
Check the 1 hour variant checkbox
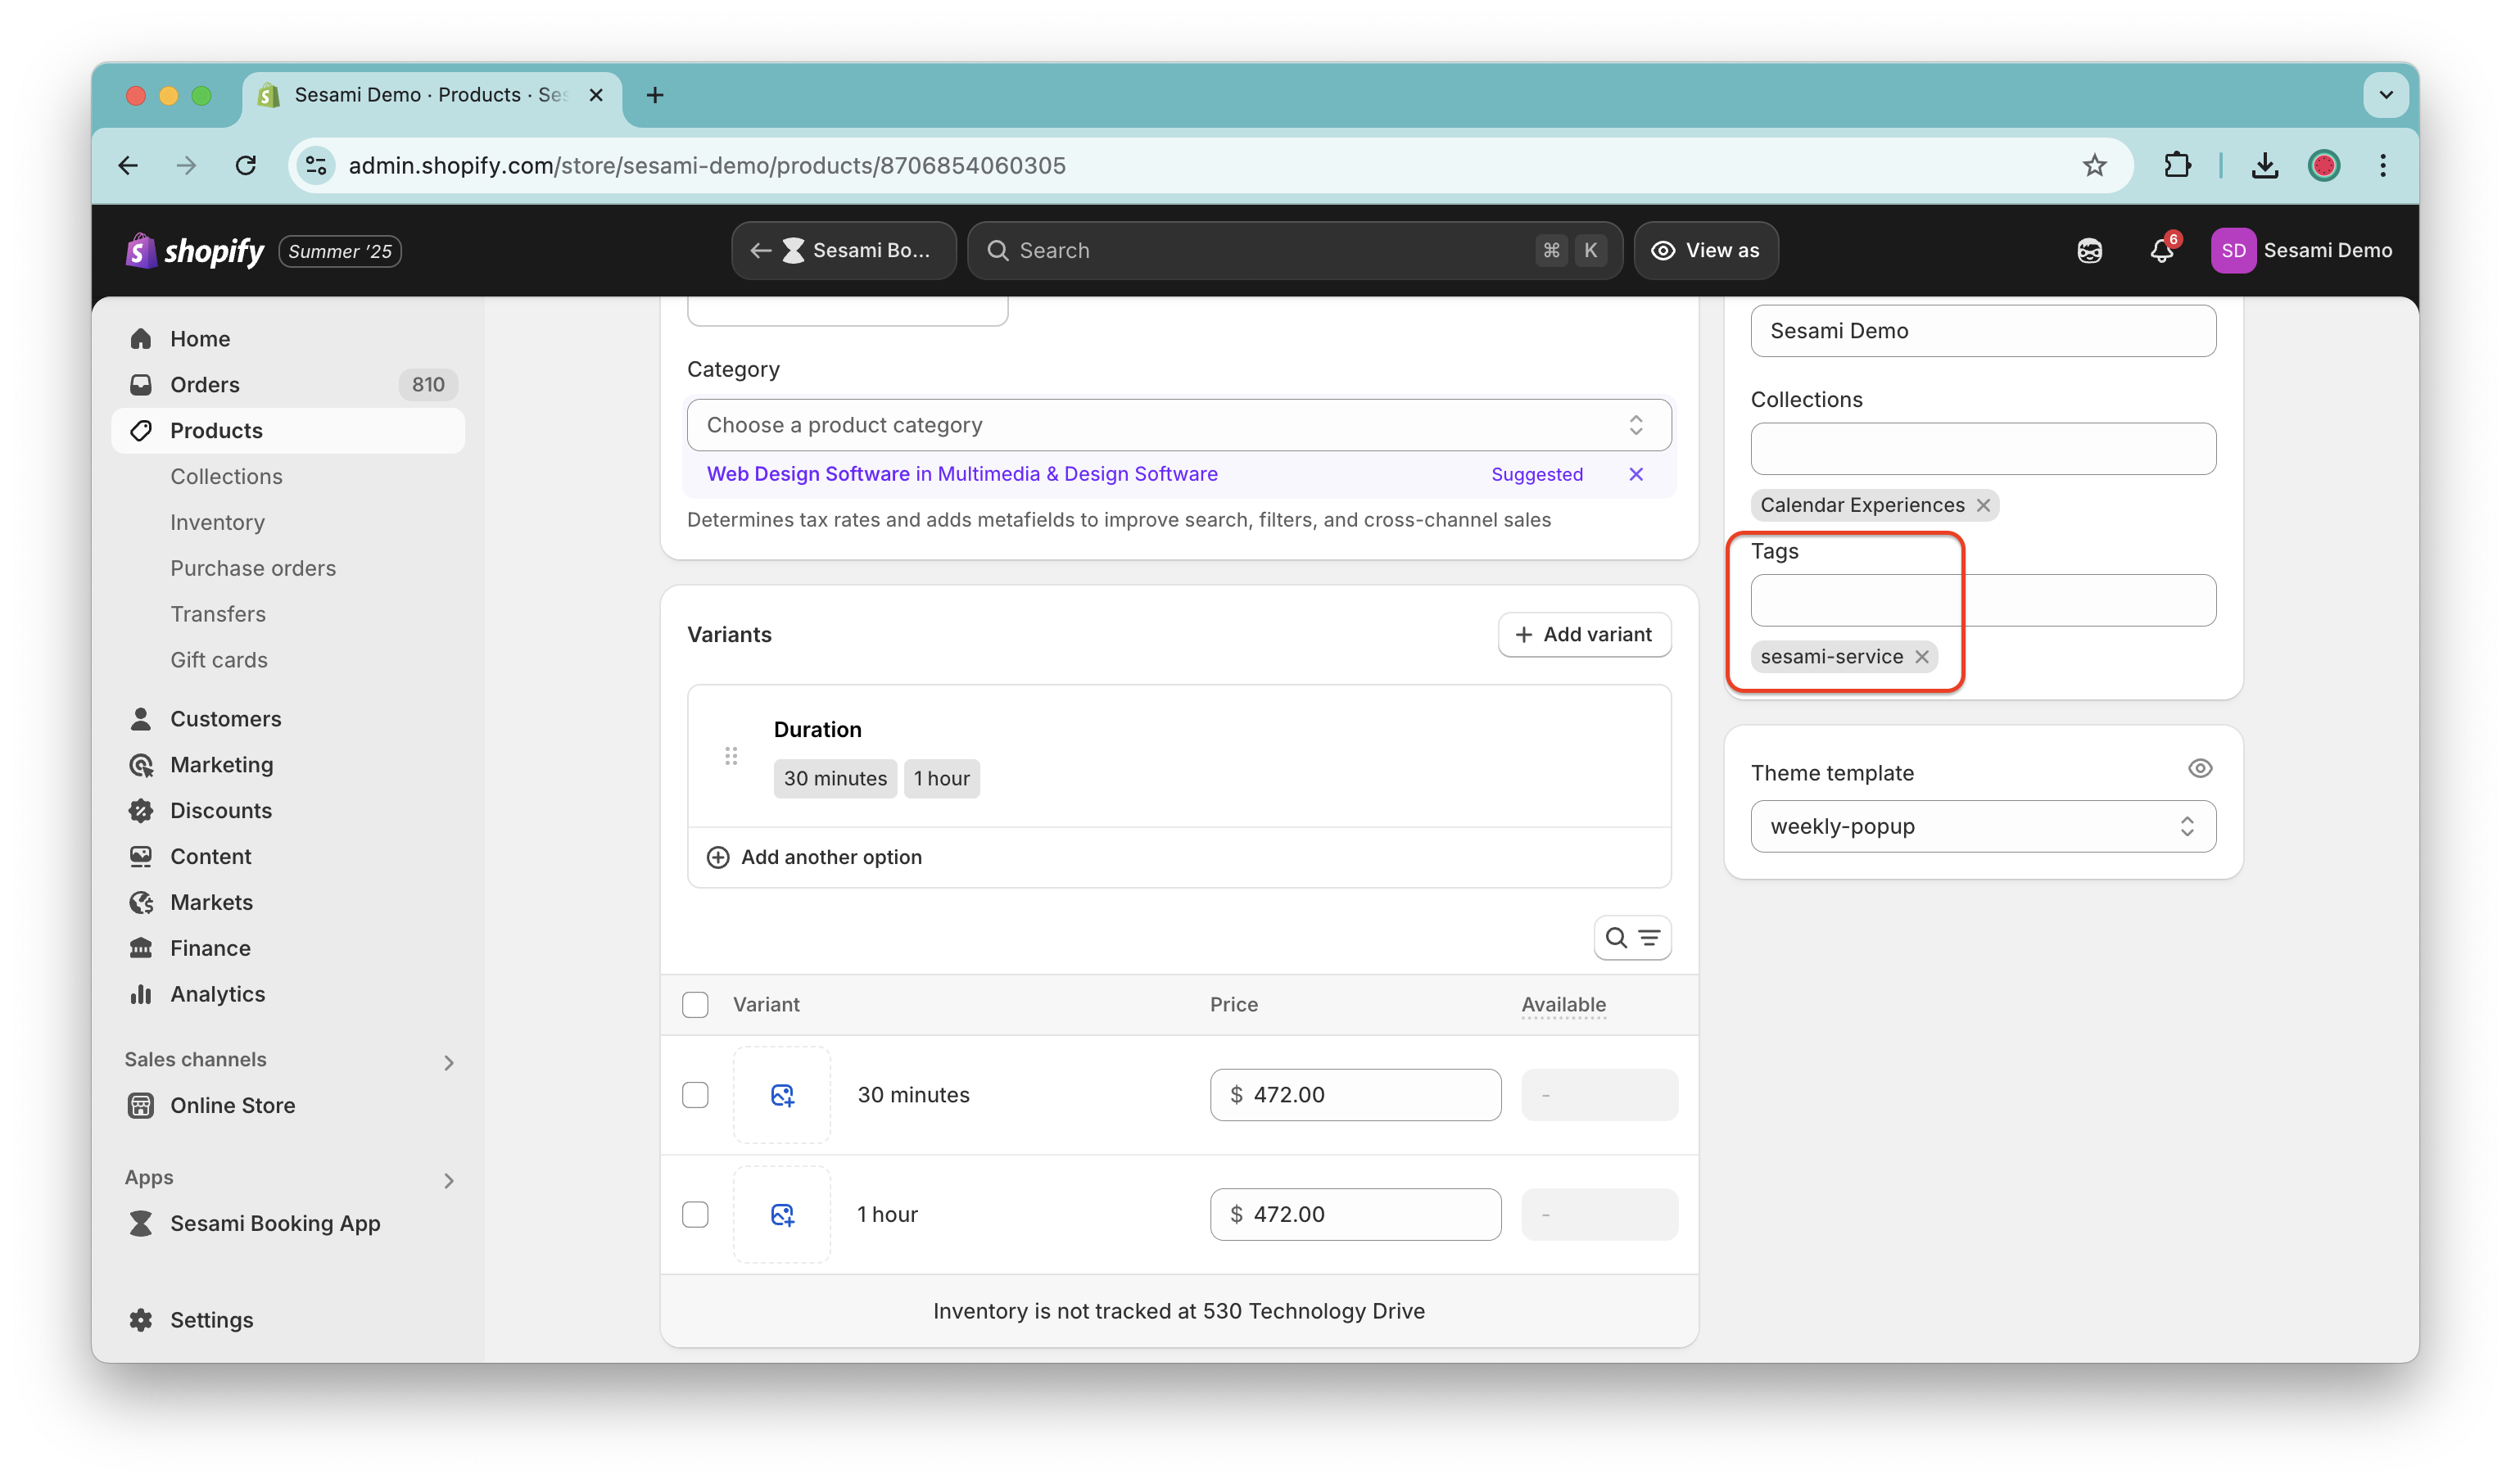[x=695, y=1214]
